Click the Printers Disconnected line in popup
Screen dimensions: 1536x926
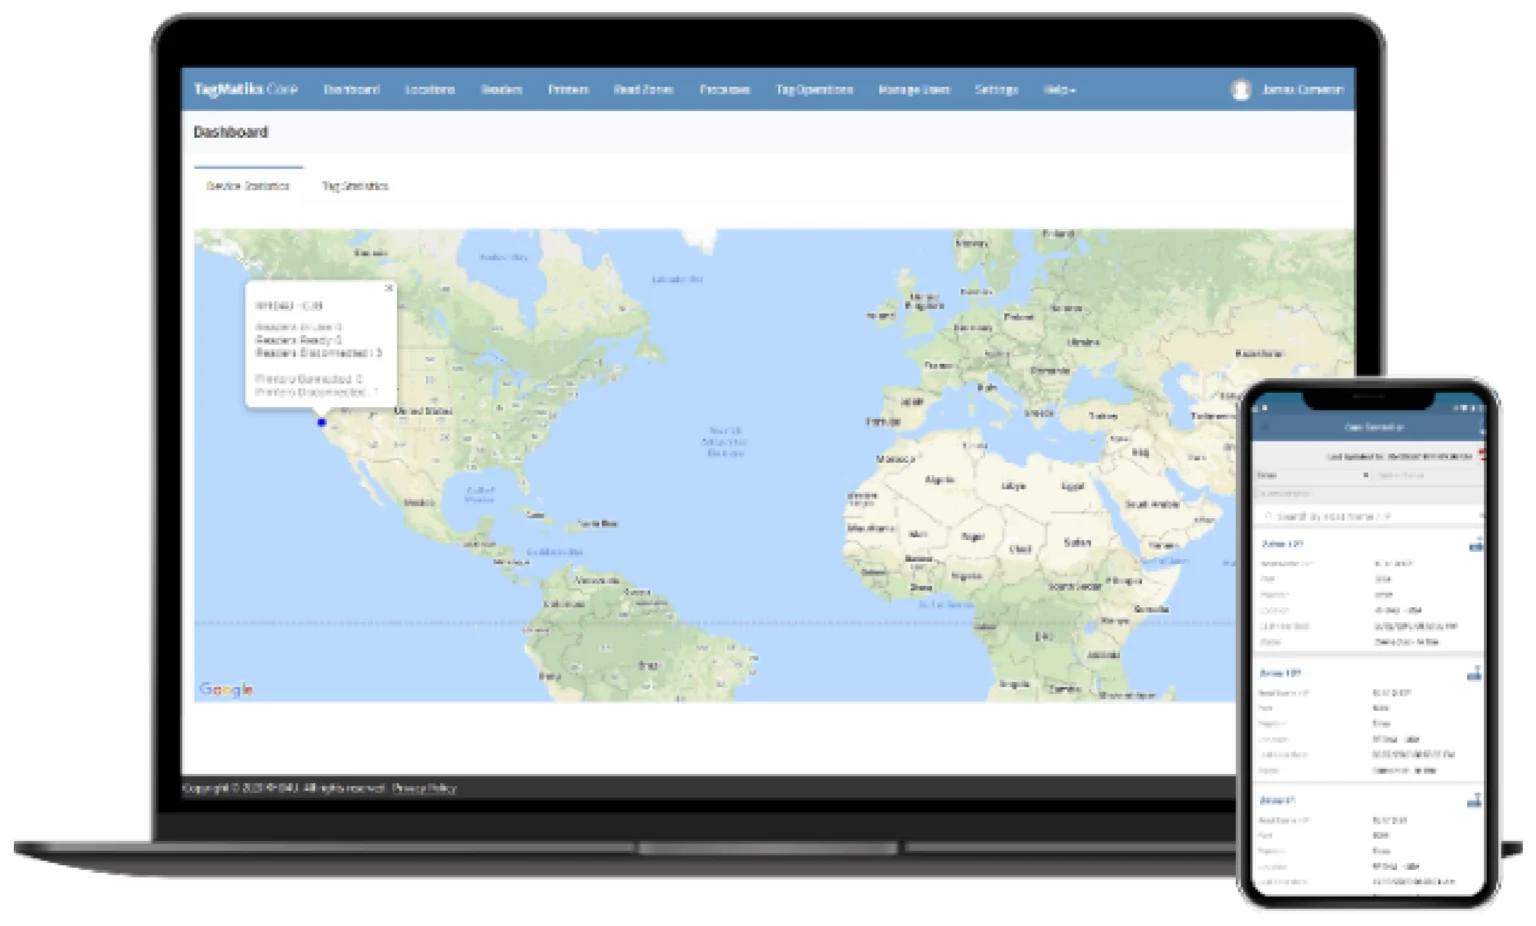317,392
